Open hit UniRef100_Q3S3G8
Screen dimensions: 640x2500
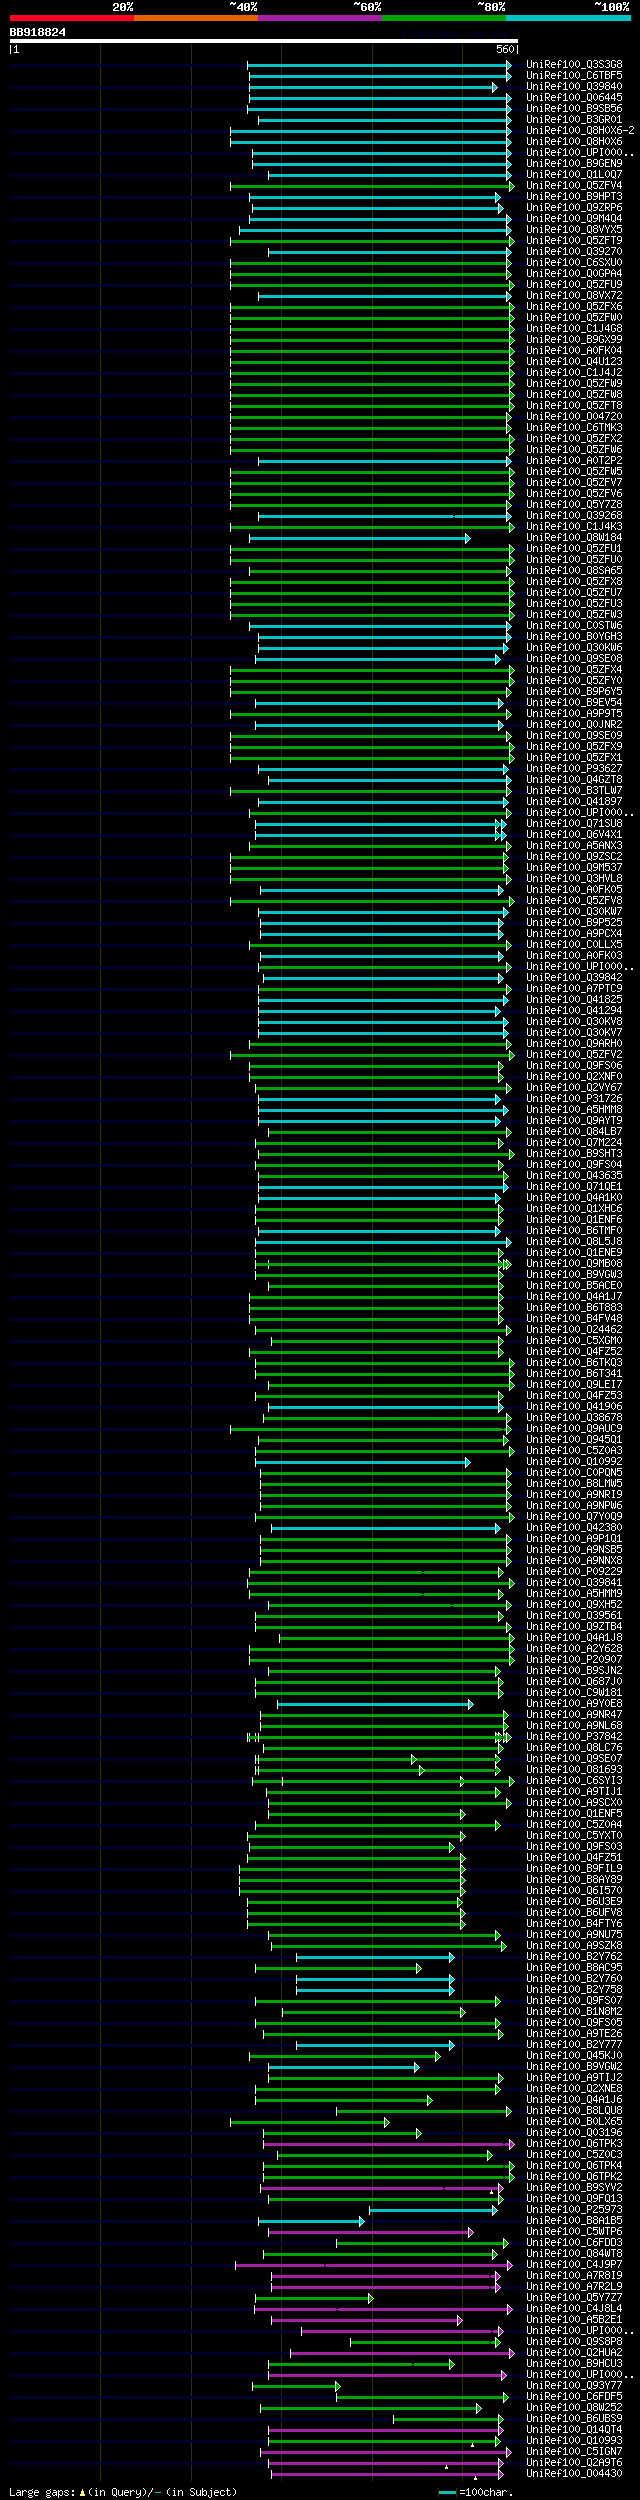pos(574,65)
